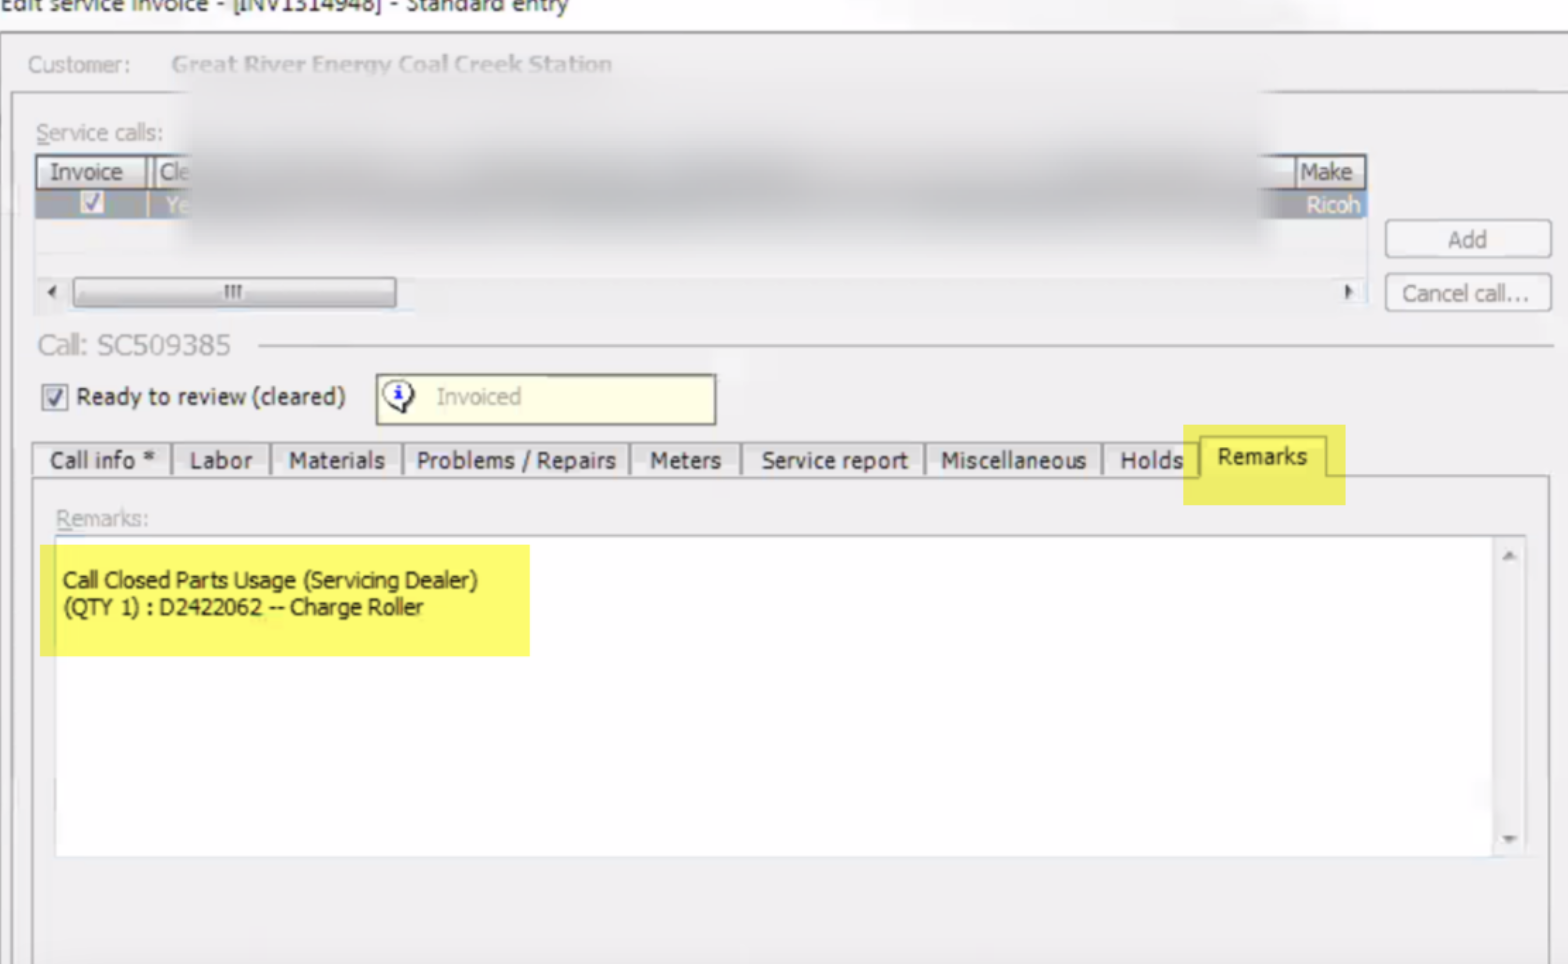Switch to the Labor tab
Image resolution: width=1568 pixels, height=964 pixels.
click(x=221, y=460)
